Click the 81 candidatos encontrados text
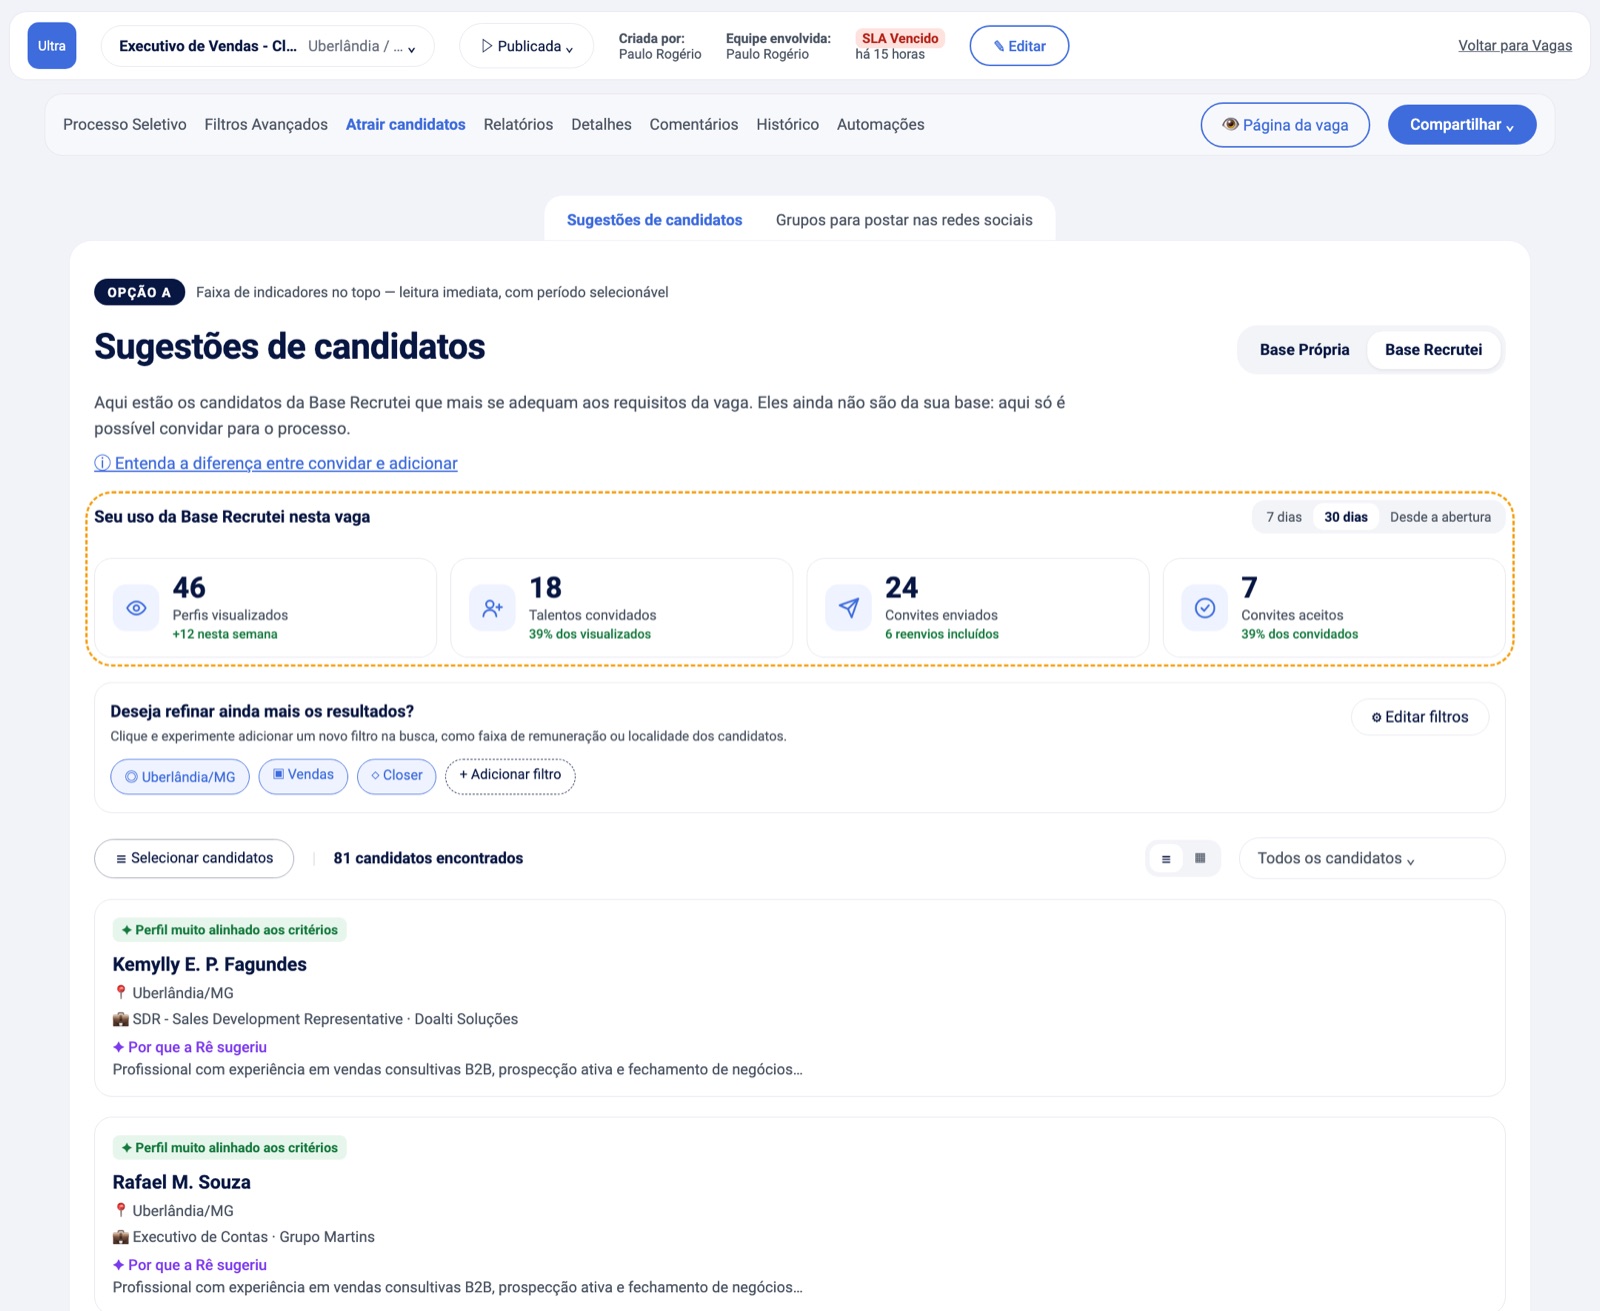This screenshot has width=1600, height=1311. click(x=428, y=858)
